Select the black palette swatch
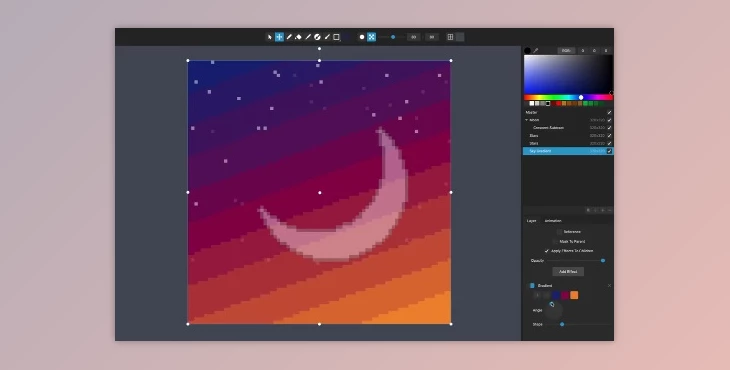The width and height of the screenshot is (730, 370). tap(548, 103)
